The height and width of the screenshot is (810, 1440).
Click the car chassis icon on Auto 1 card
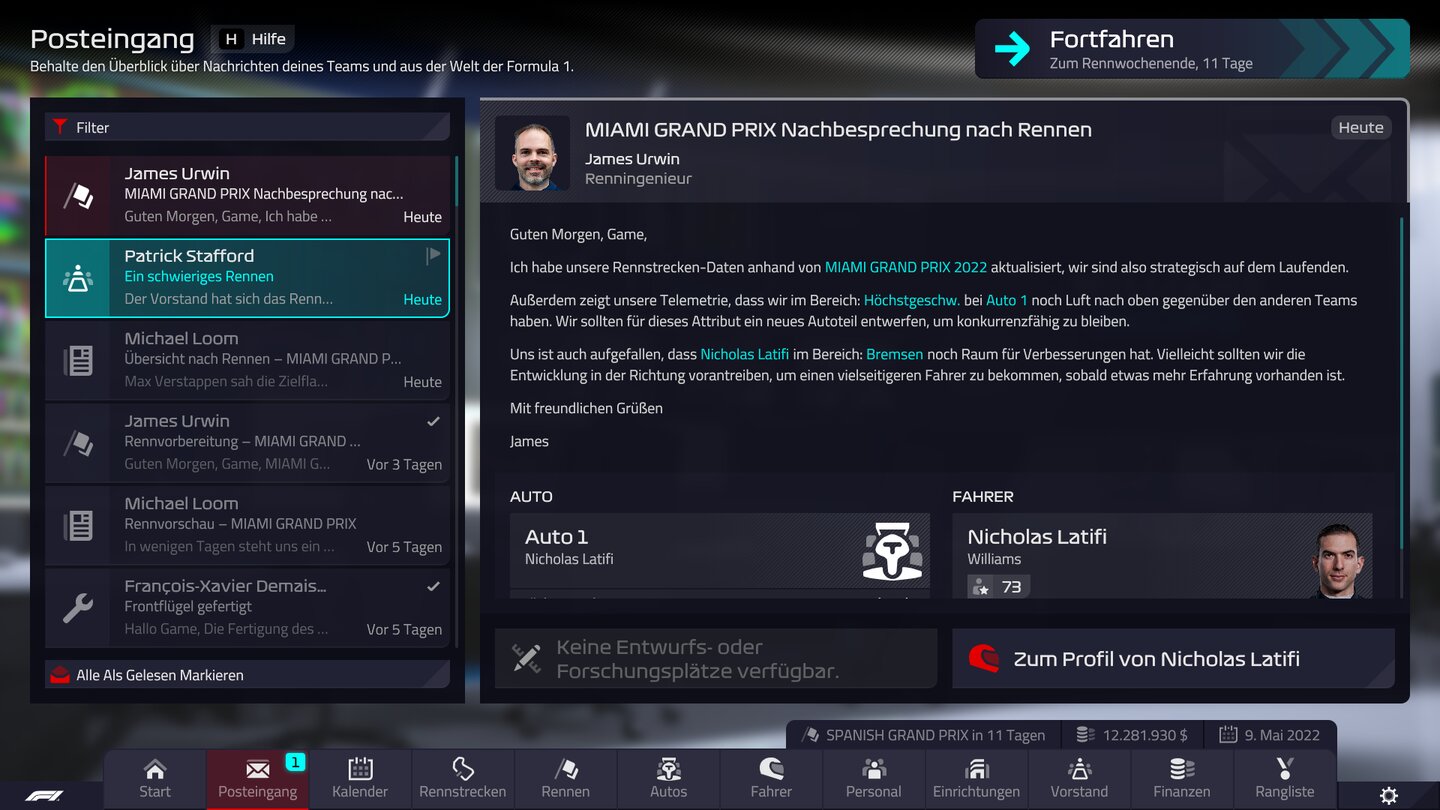click(892, 551)
